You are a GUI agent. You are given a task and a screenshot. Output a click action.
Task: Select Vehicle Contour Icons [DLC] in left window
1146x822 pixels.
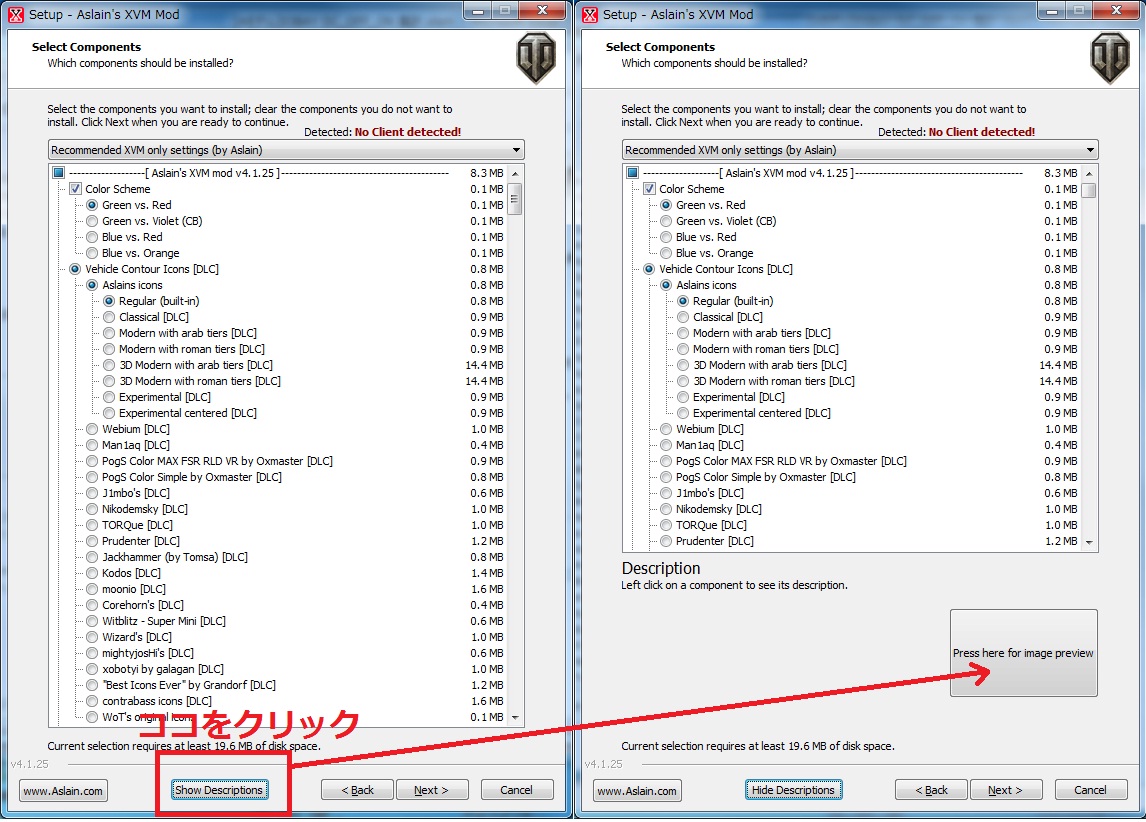pos(75,269)
